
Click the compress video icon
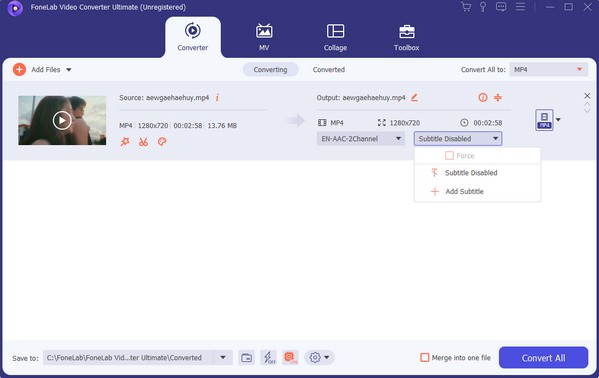click(x=498, y=97)
